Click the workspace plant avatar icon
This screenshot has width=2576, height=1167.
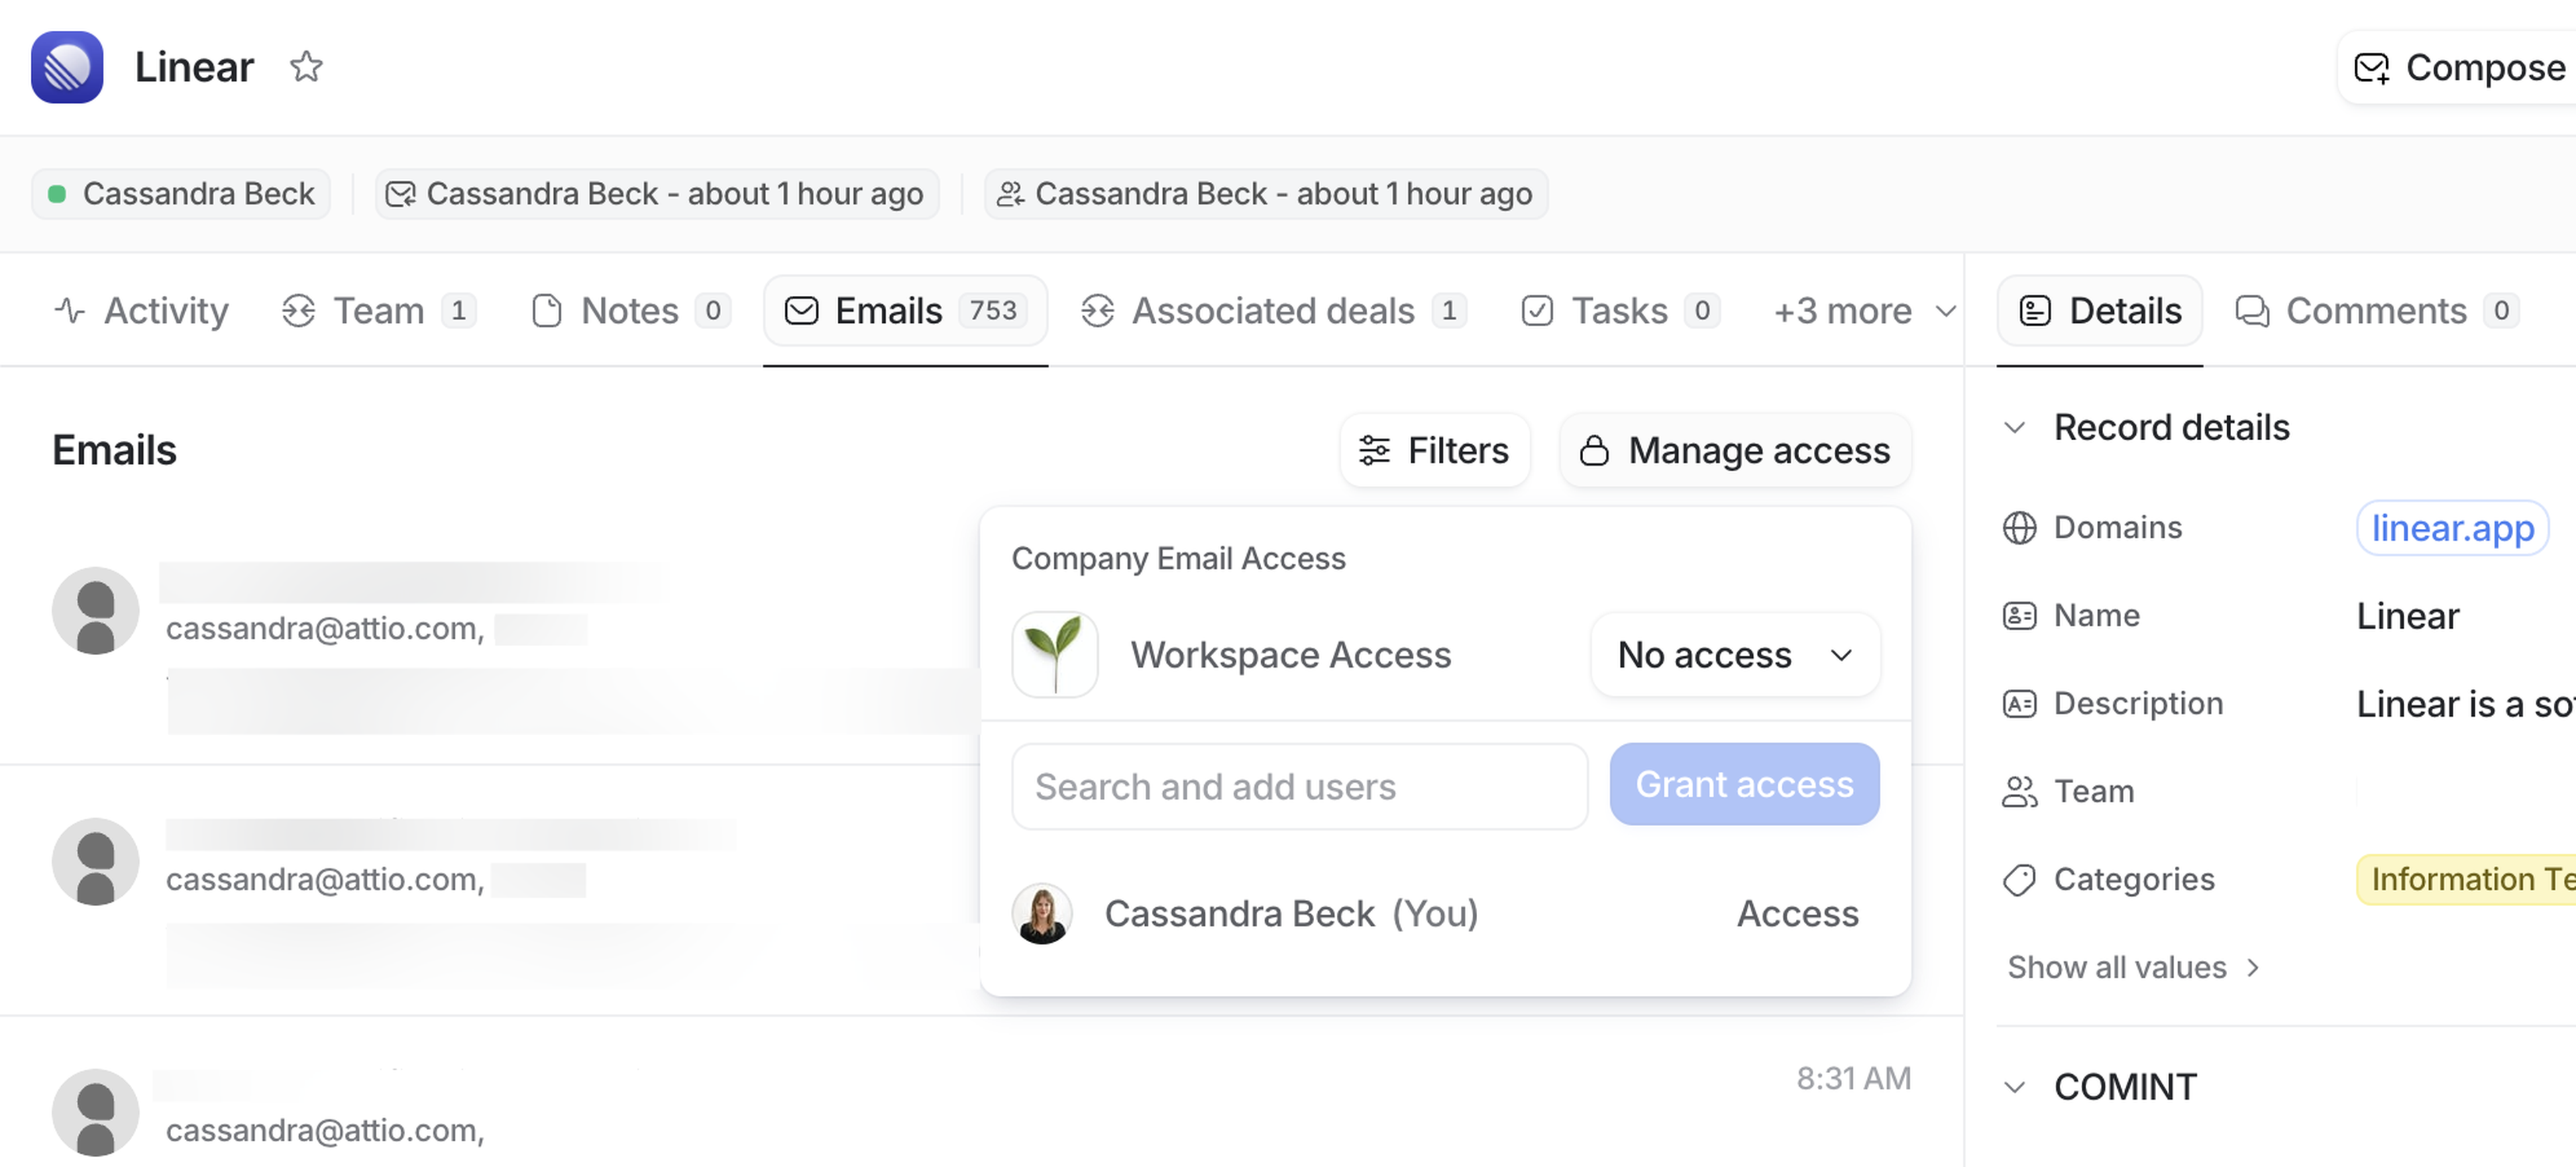tap(1055, 655)
